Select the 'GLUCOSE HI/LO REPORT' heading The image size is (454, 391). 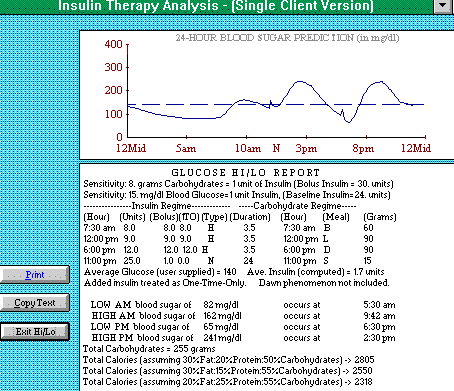point(246,173)
